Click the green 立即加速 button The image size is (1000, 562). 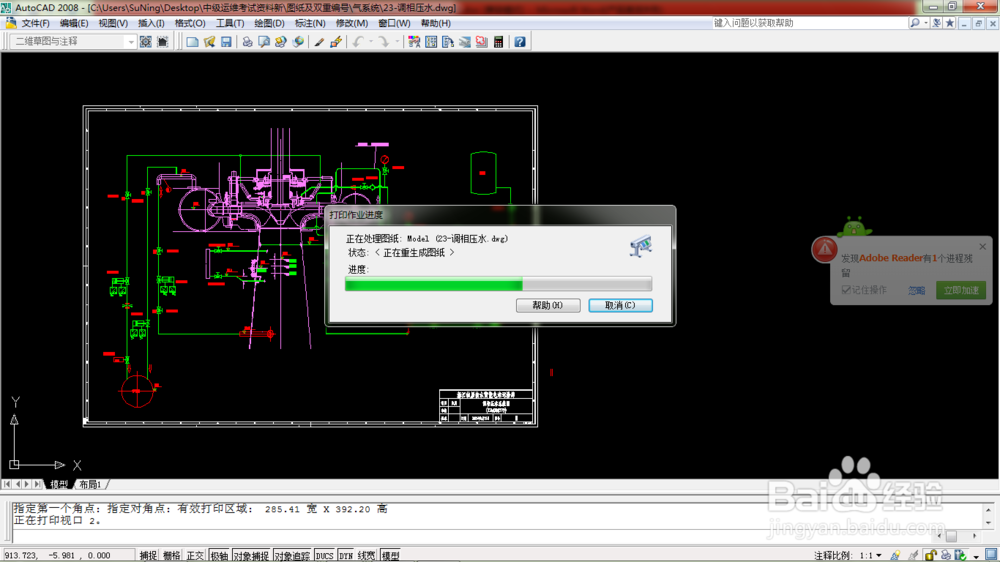click(960, 290)
